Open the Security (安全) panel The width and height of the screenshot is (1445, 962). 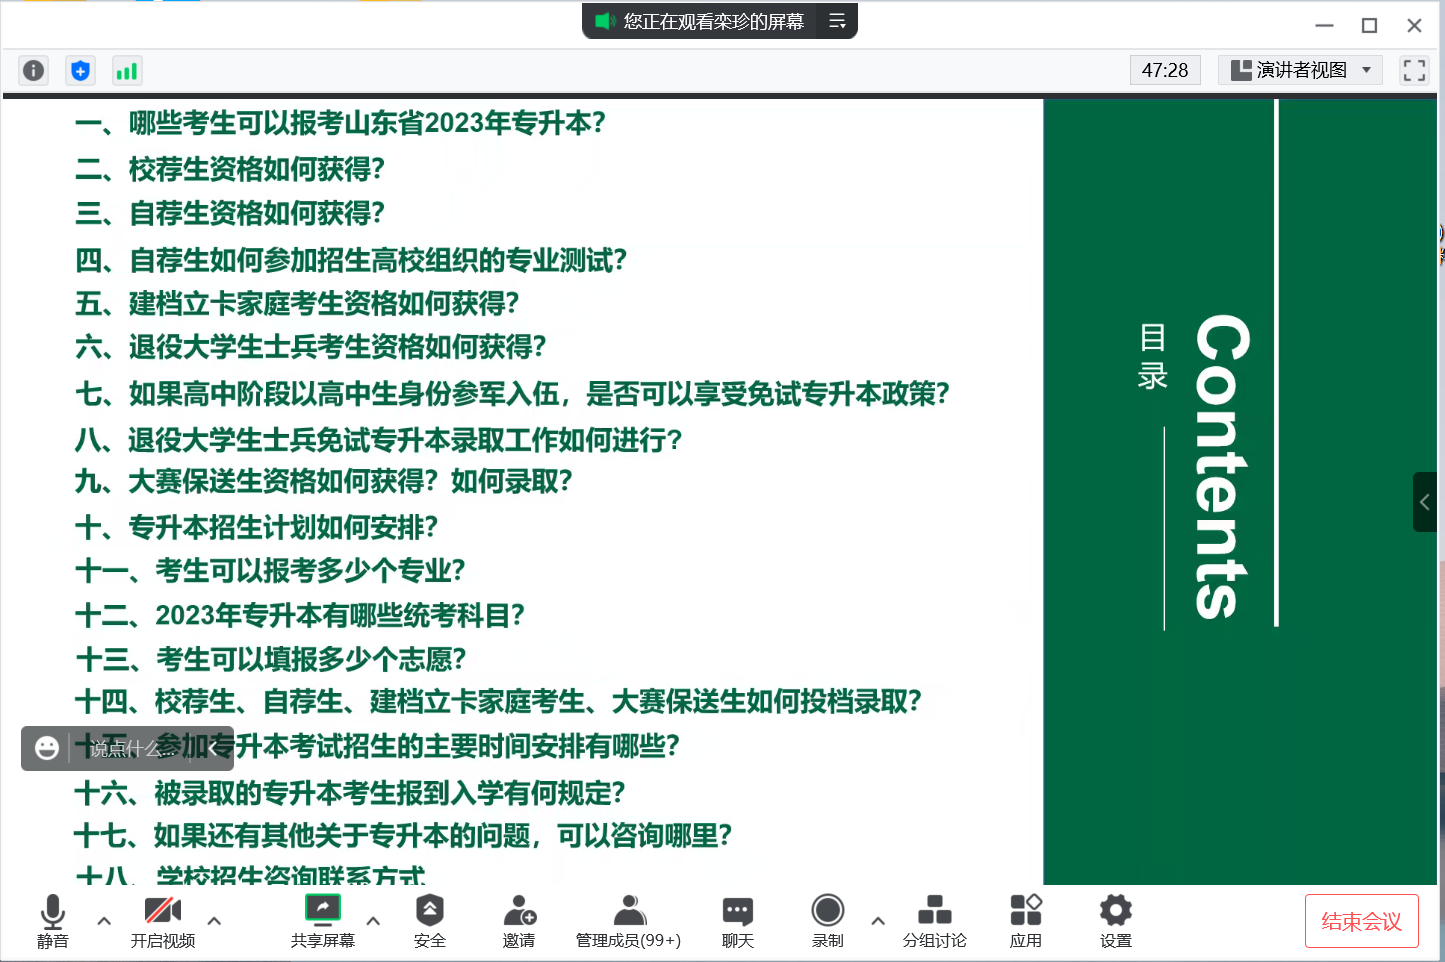coord(429,920)
